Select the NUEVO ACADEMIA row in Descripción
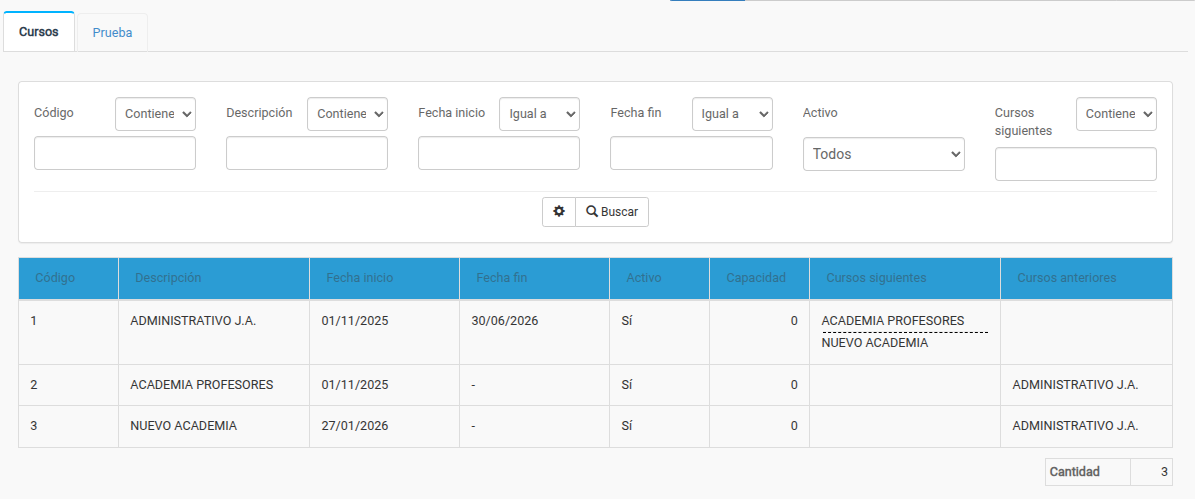This screenshot has width=1195, height=499. [x=183, y=426]
